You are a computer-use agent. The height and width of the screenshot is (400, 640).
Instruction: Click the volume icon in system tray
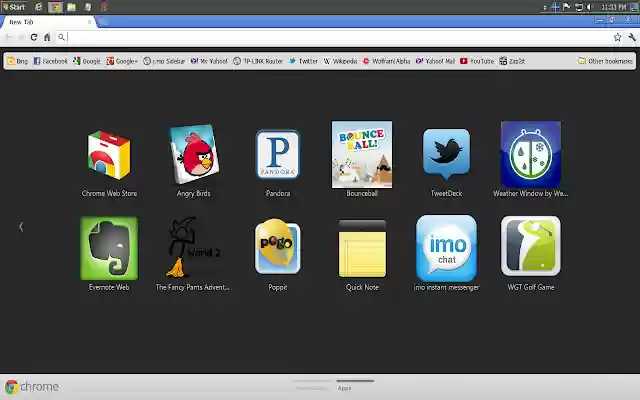click(590, 7)
